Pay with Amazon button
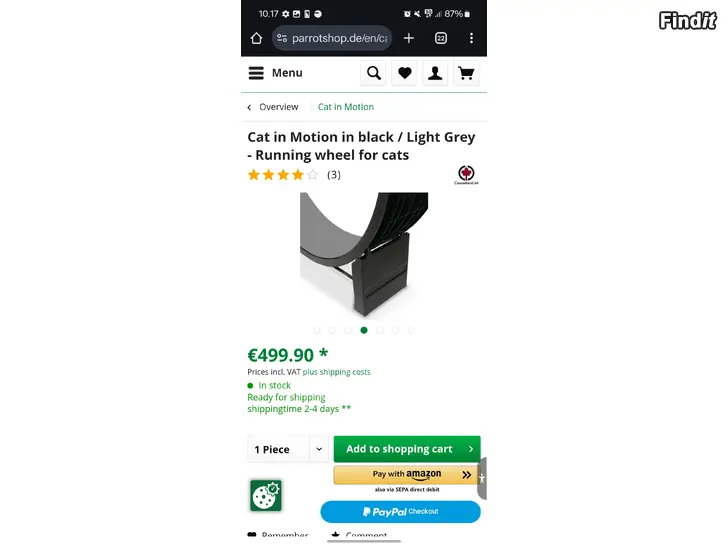 click(x=407, y=474)
